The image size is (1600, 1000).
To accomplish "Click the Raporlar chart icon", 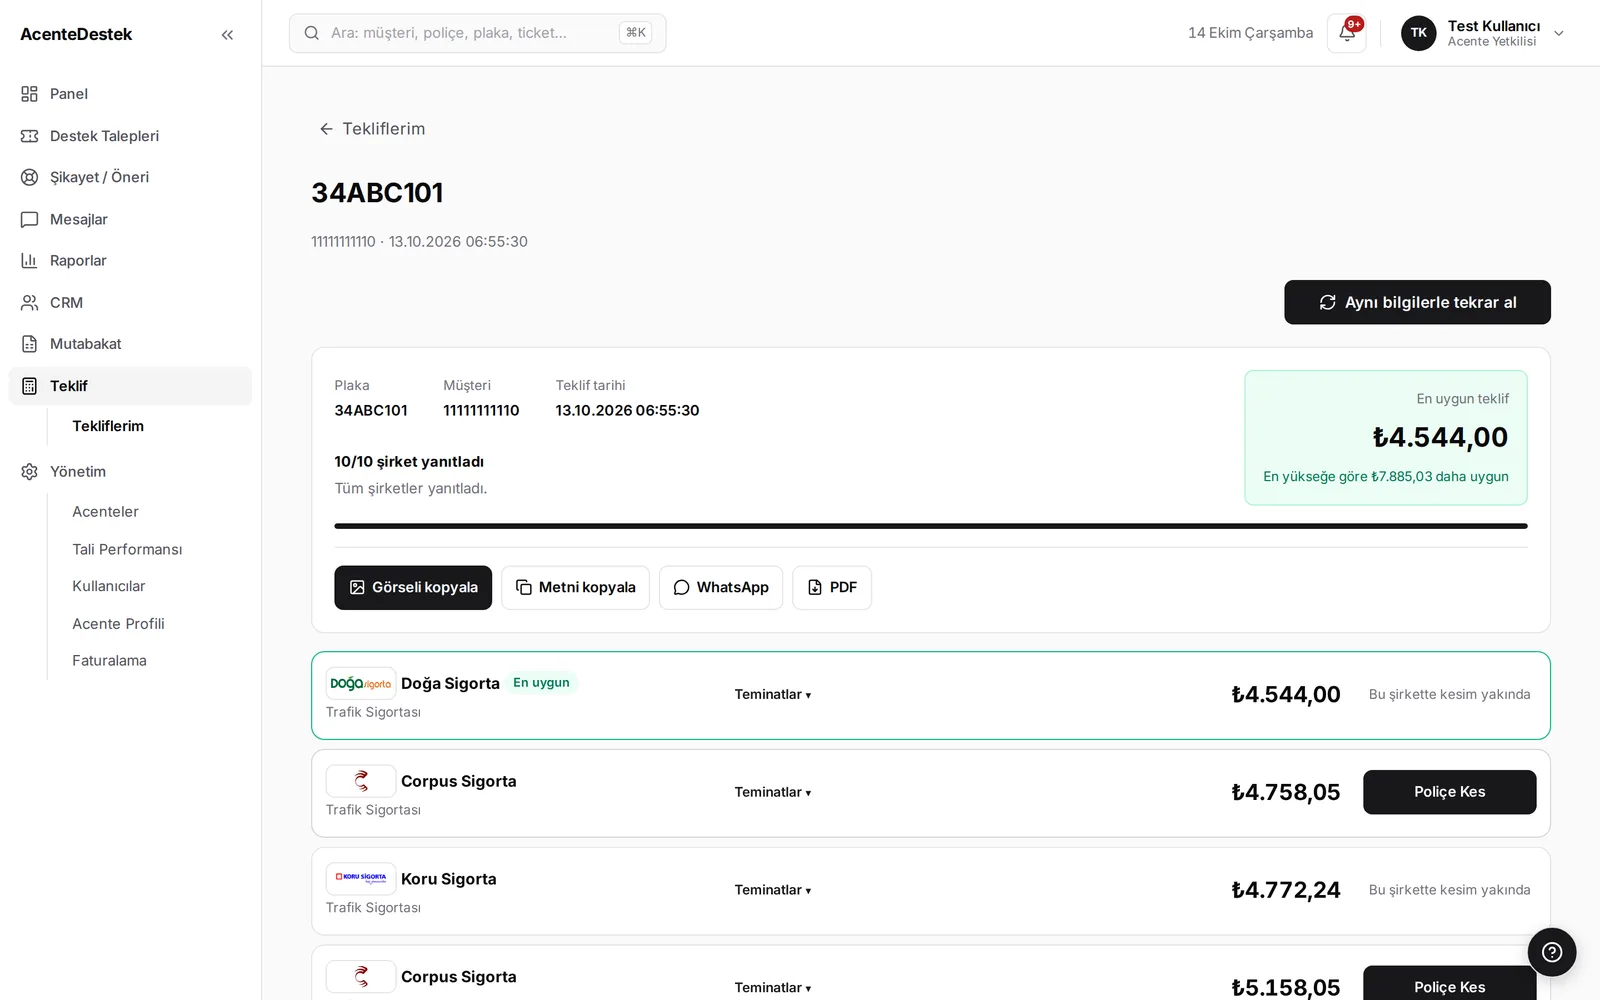I will 30,261.
